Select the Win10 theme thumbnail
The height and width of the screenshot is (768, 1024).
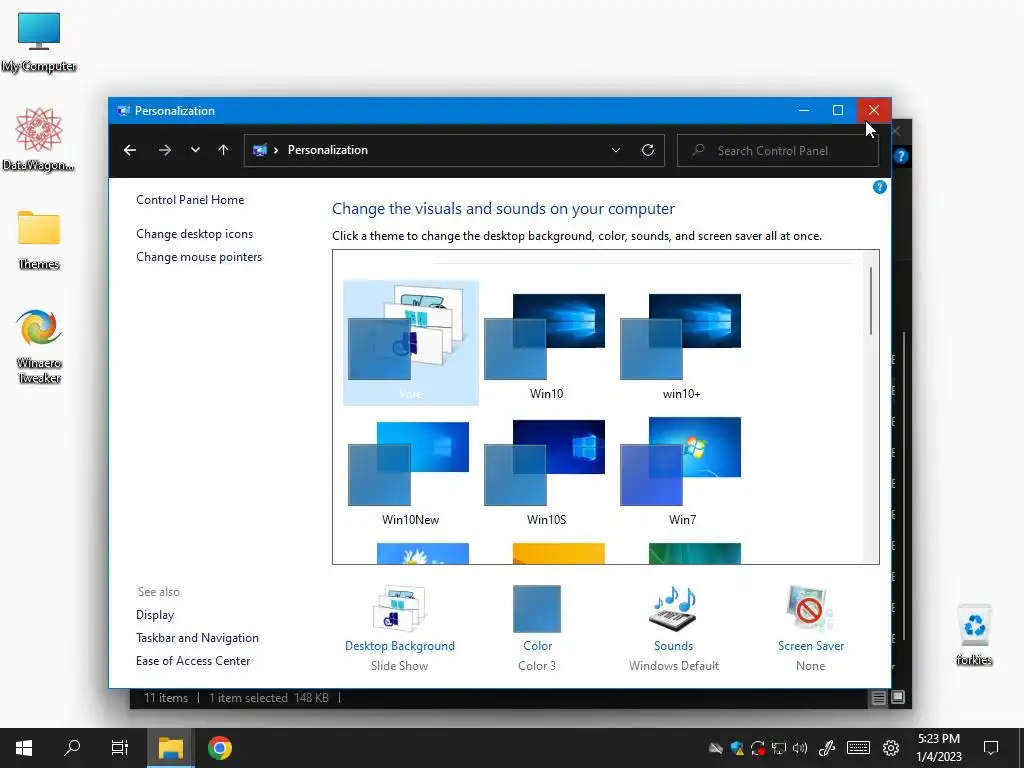[546, 344]
